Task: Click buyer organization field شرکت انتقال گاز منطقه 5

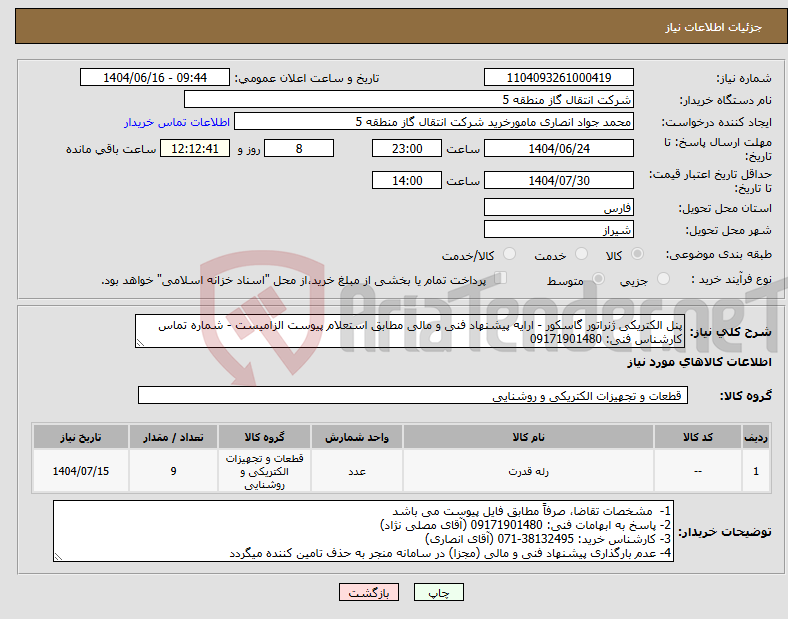Action: pyautogui.click(x=409, y=99)
